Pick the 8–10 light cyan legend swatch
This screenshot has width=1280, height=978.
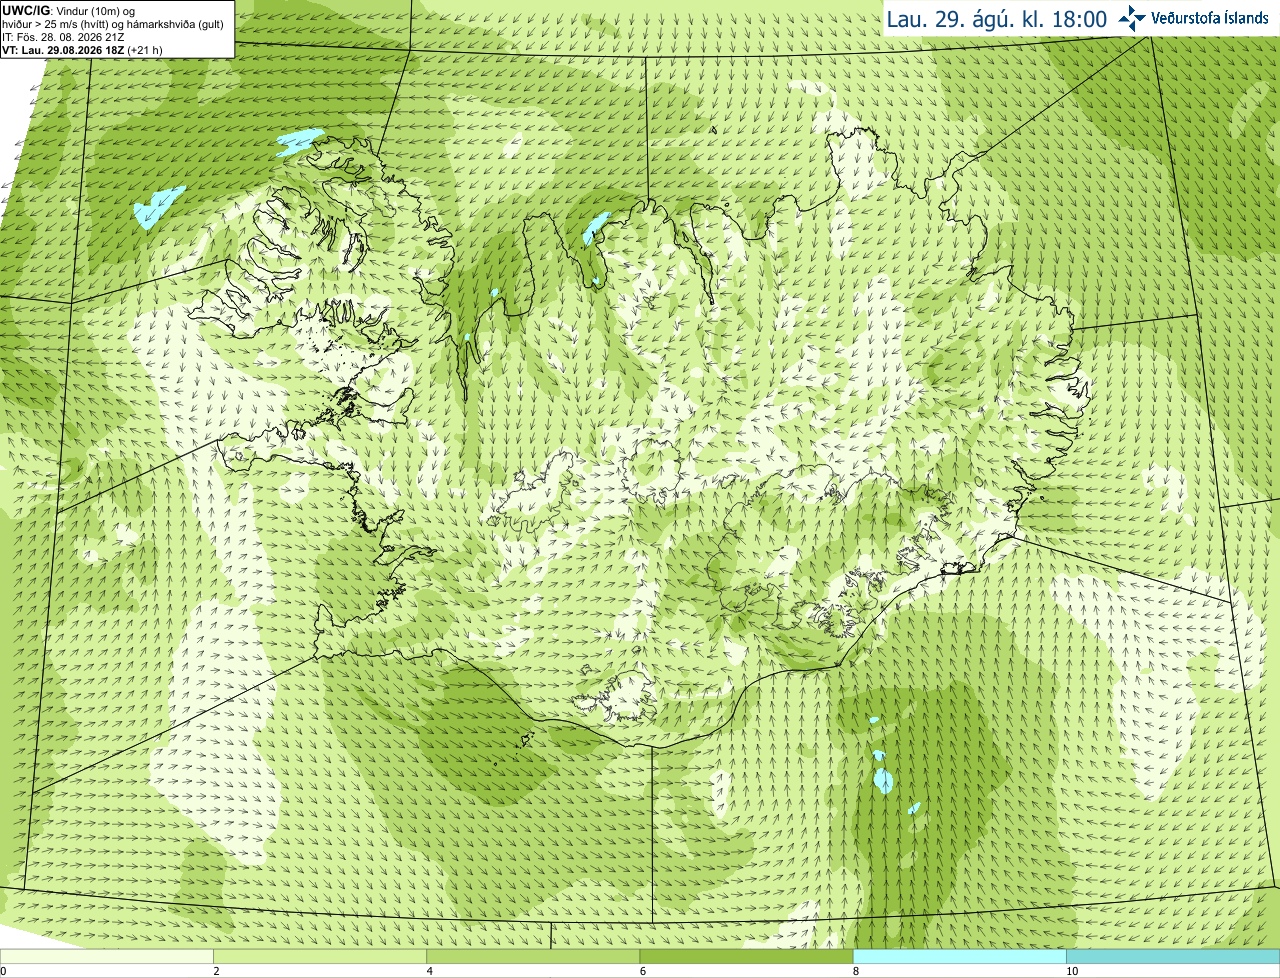tap(959, 956)
